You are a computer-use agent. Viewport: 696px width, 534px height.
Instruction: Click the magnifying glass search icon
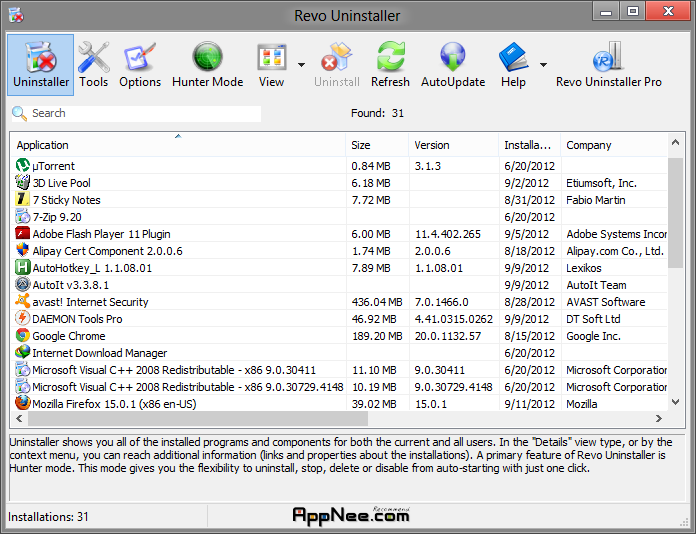click(19, 113)
